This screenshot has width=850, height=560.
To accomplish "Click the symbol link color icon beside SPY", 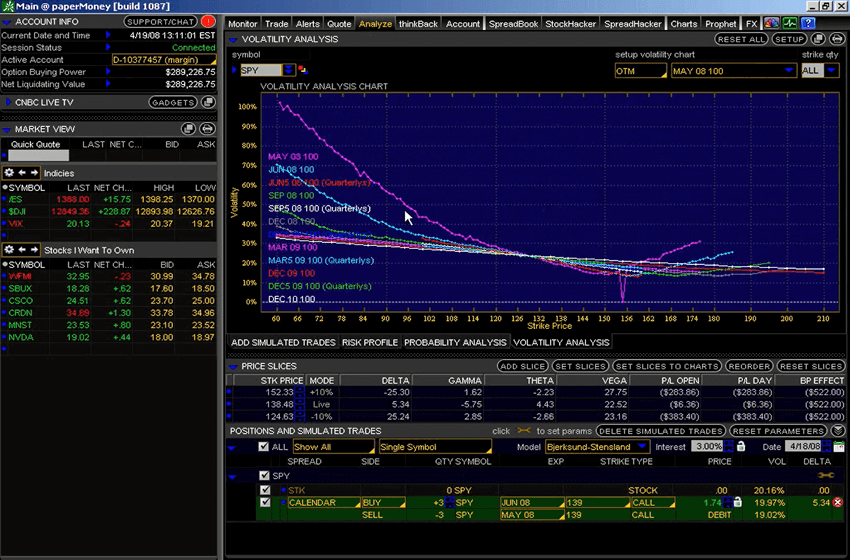I will tap(302, 70).
